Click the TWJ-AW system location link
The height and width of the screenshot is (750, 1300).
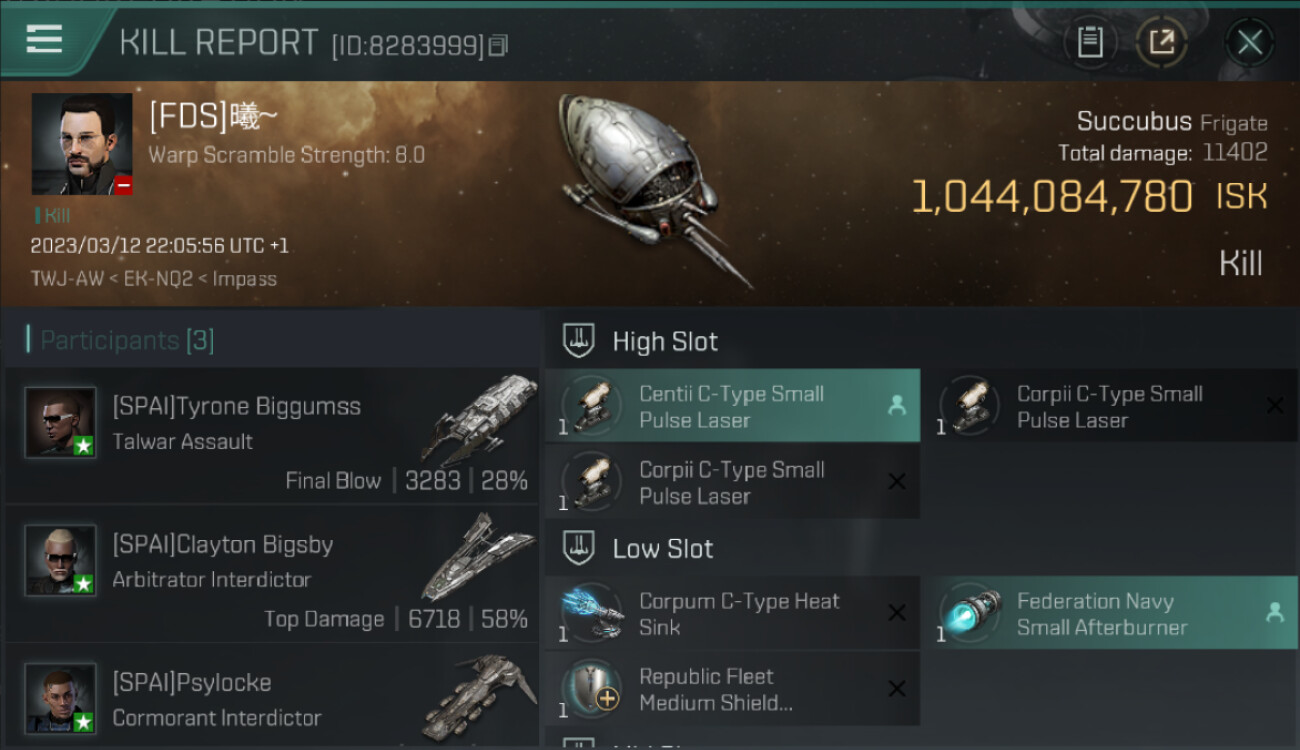click(66, 279)
